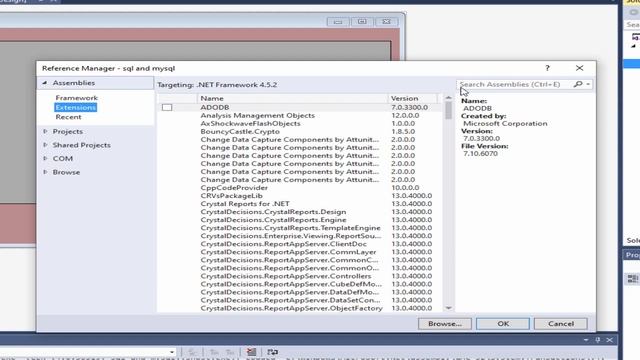Open the search options dropdown arrow
Image resolution: width=640 pixels, height=360 pixels.
[588, 84]
